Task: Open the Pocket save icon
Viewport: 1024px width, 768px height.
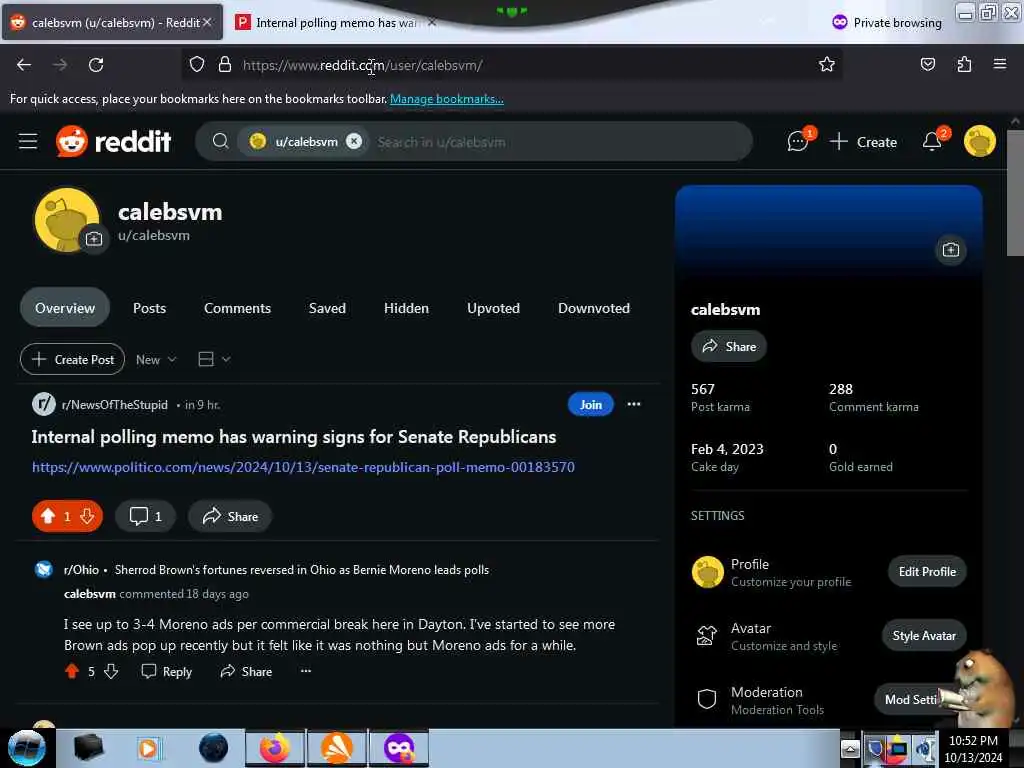Action: coord(927,65)
